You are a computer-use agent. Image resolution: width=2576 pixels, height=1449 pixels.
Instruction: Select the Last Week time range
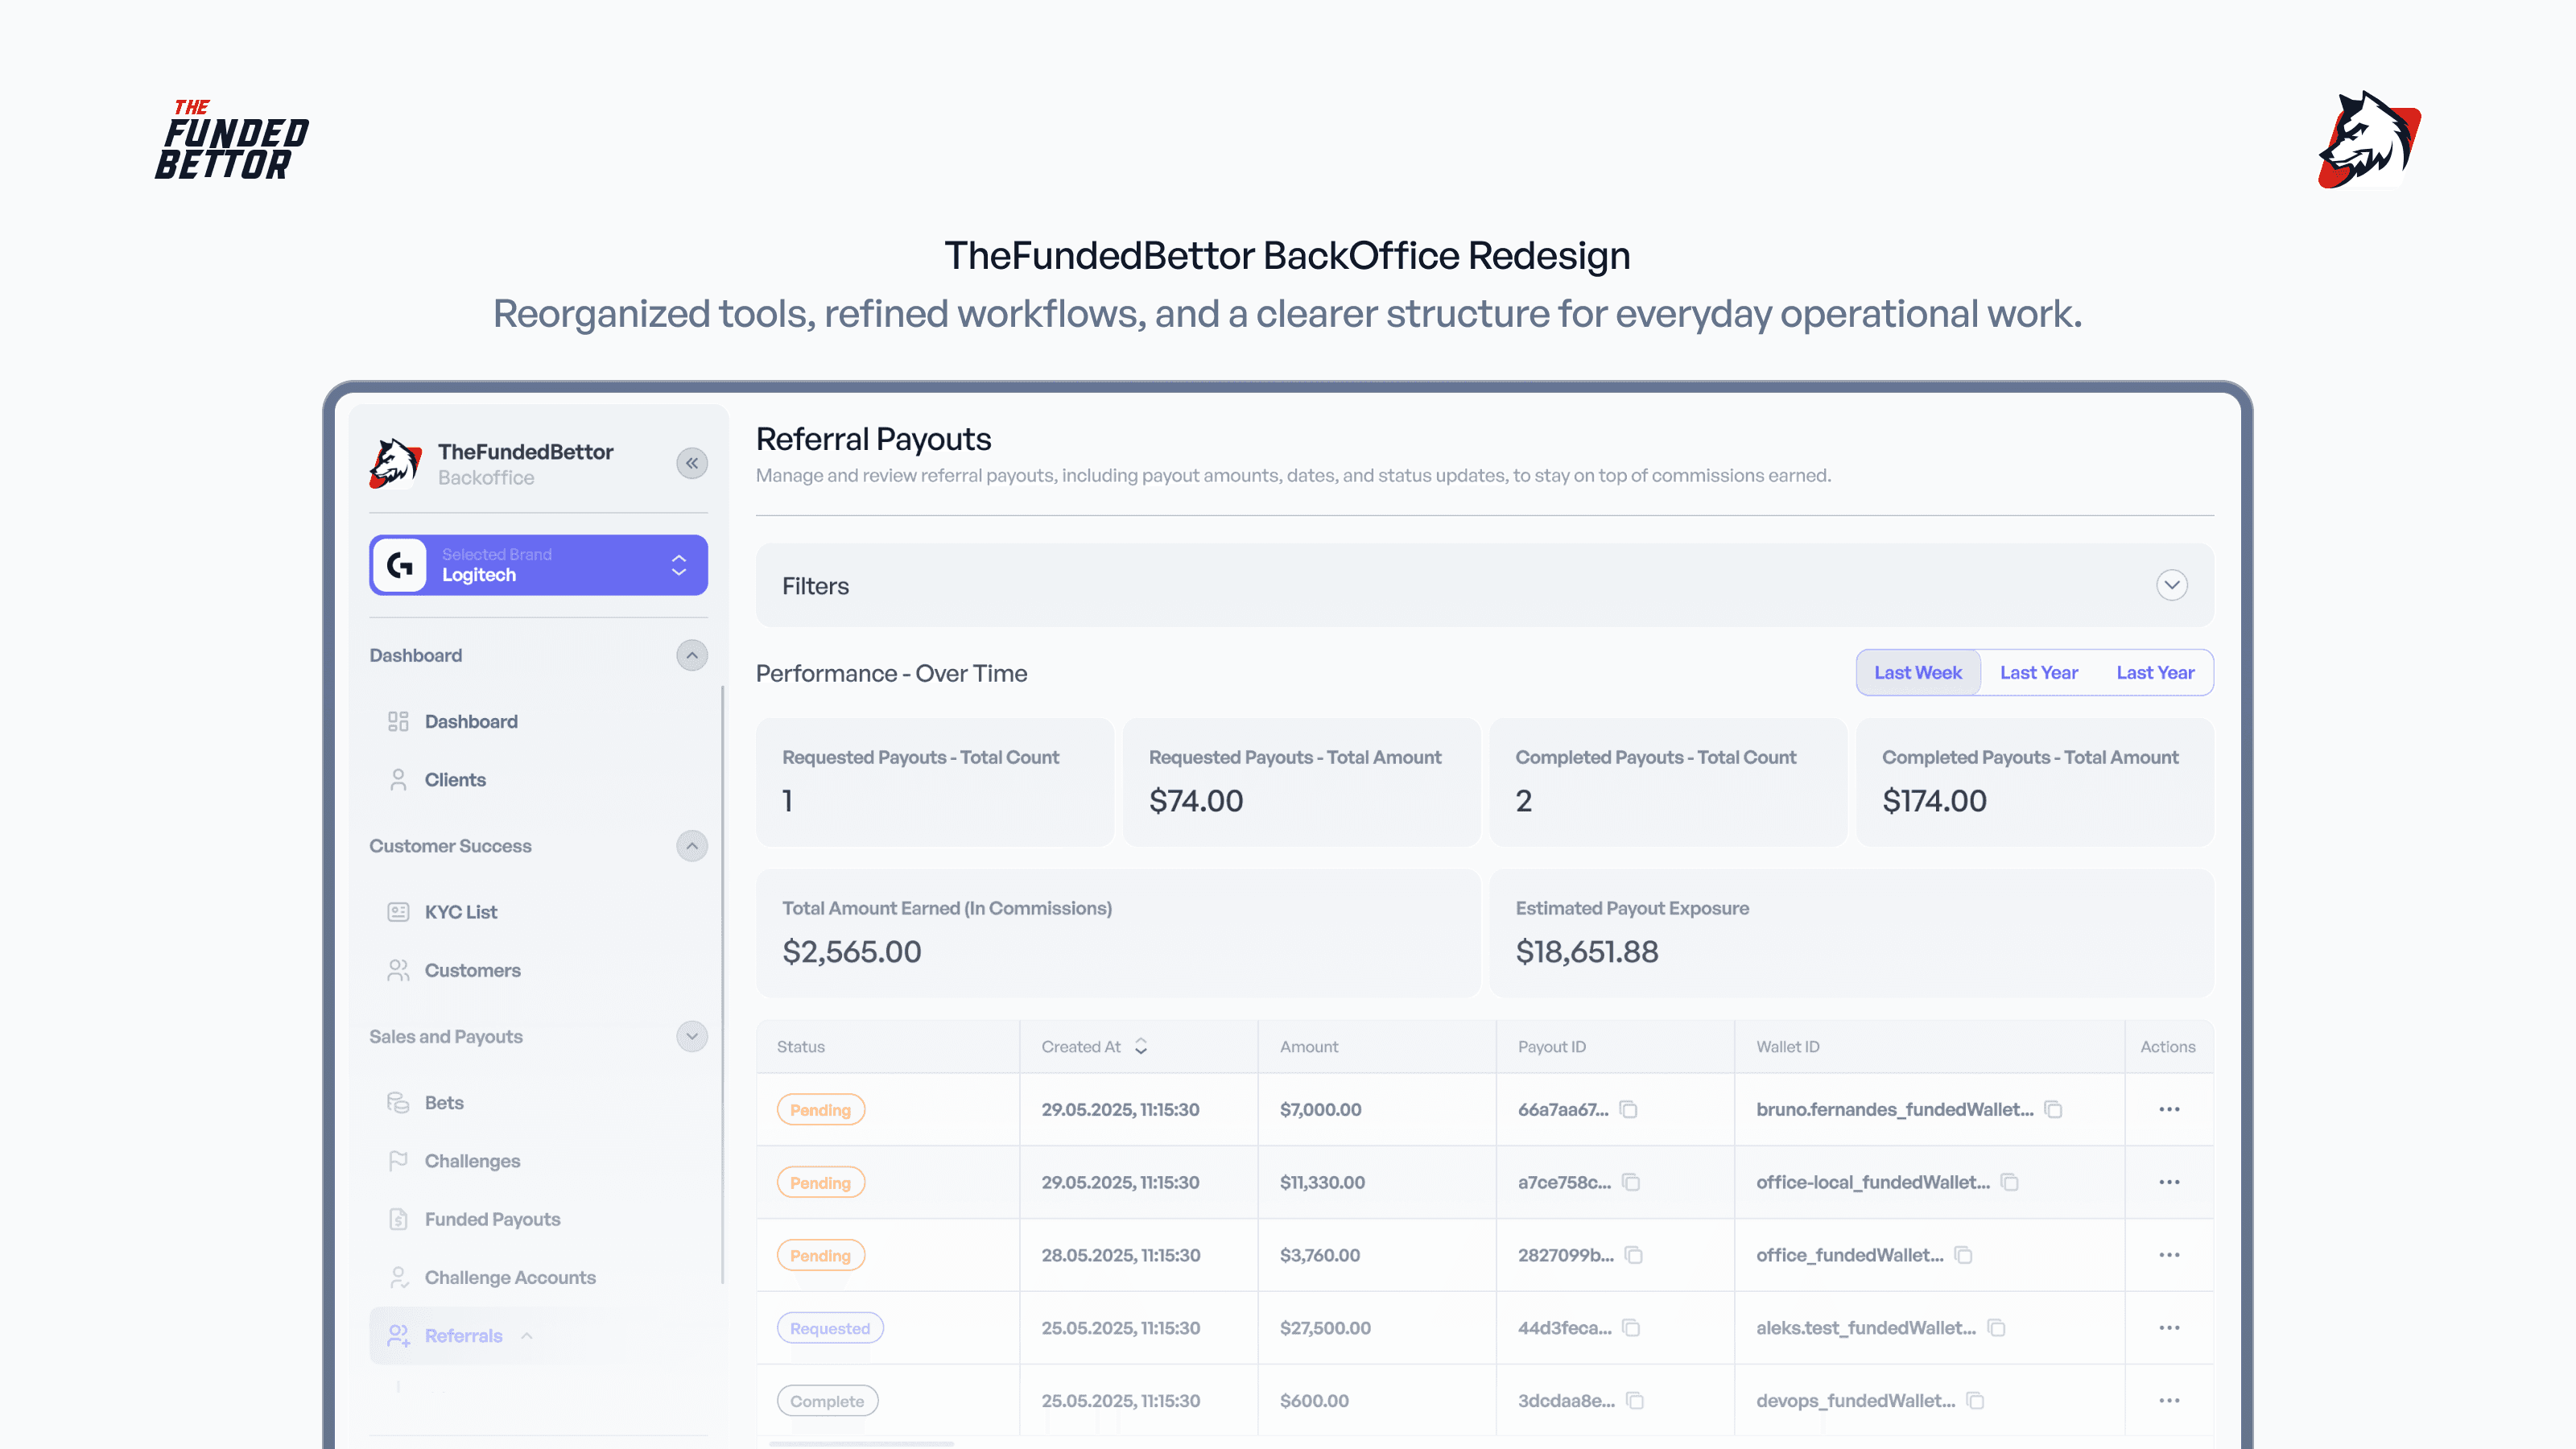1917,673
